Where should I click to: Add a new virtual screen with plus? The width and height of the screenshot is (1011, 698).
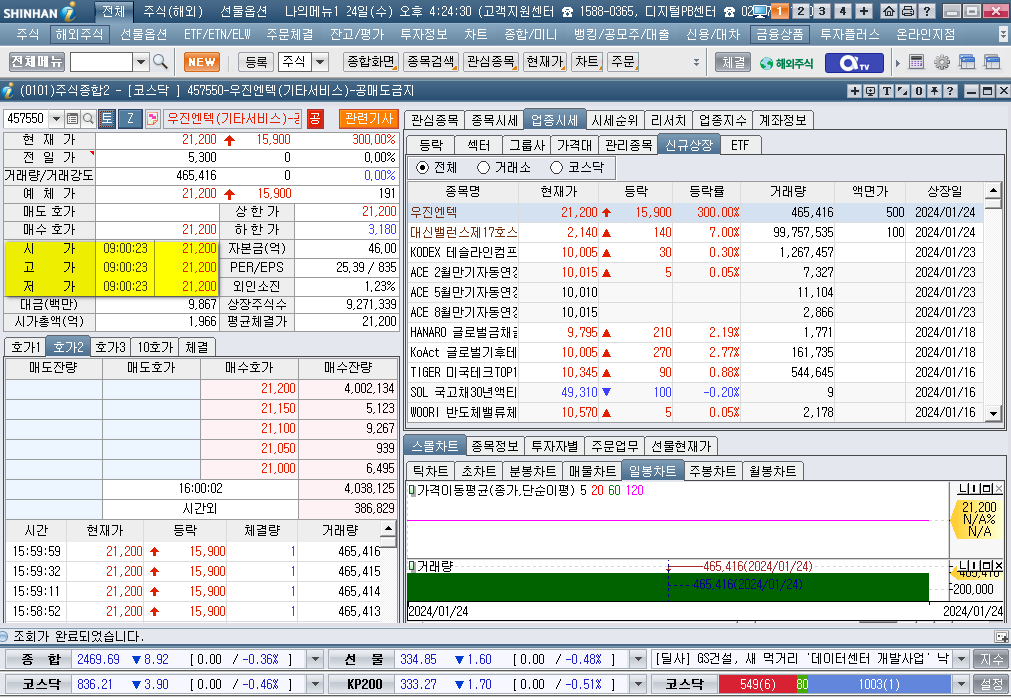click(x=864, y=11)
